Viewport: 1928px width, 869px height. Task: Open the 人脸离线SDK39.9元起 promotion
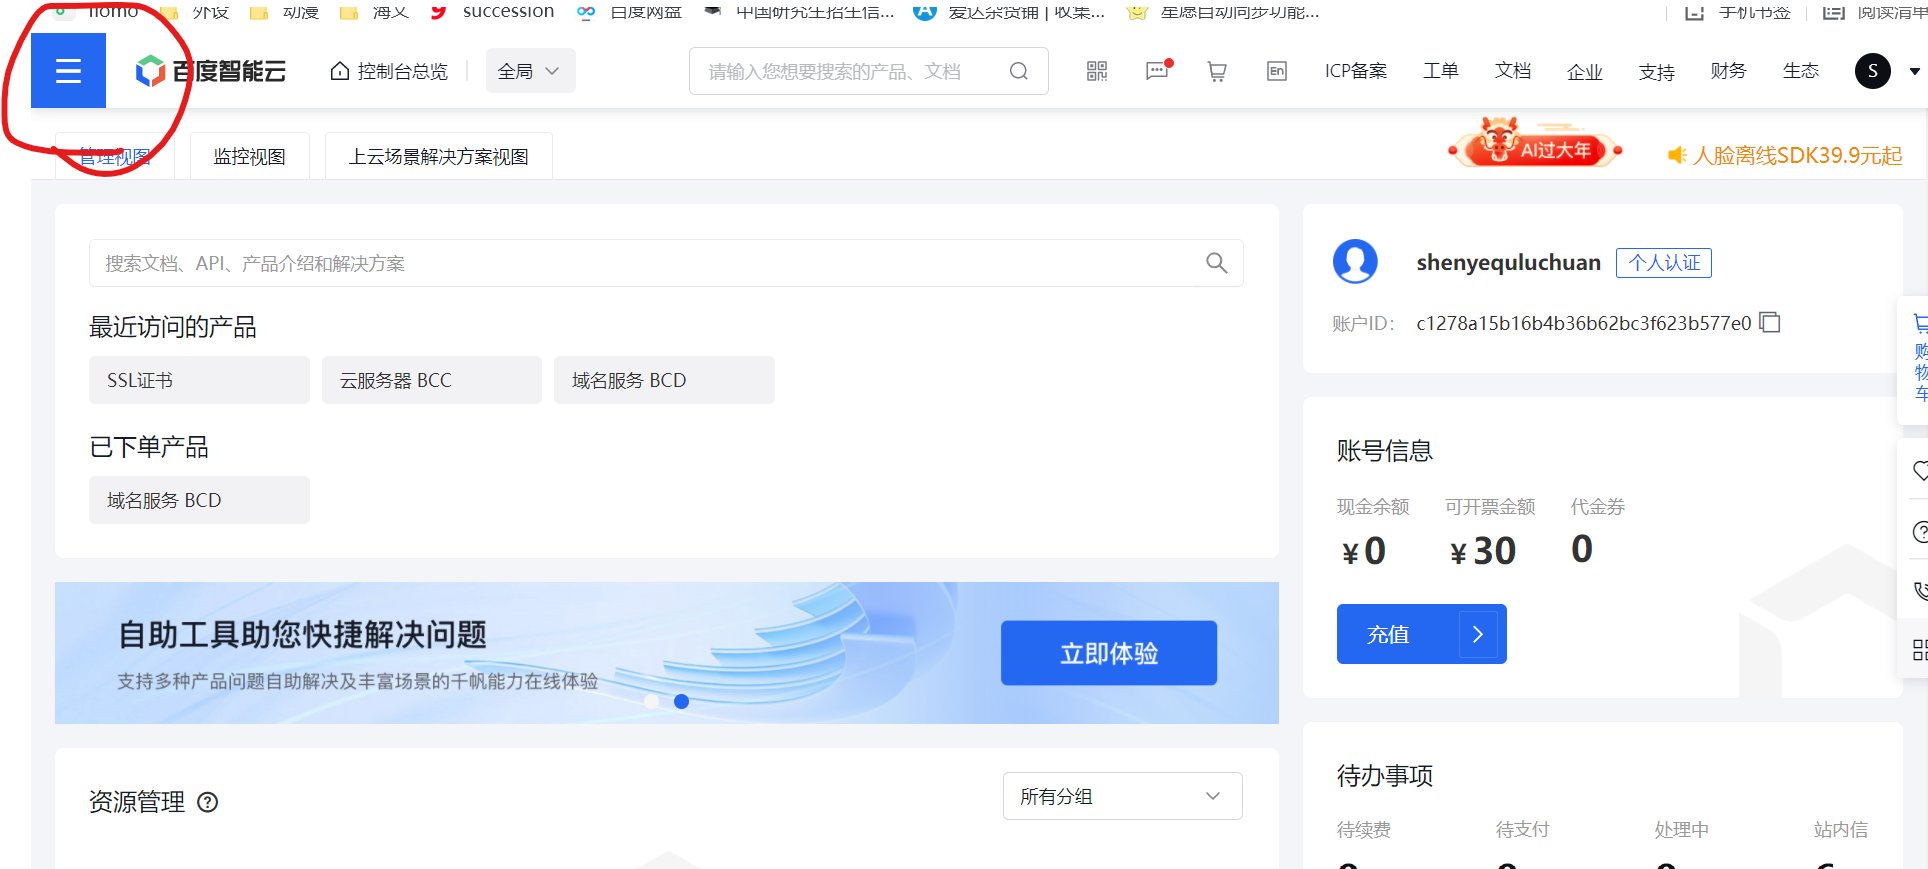click(x=1786, y=155)
